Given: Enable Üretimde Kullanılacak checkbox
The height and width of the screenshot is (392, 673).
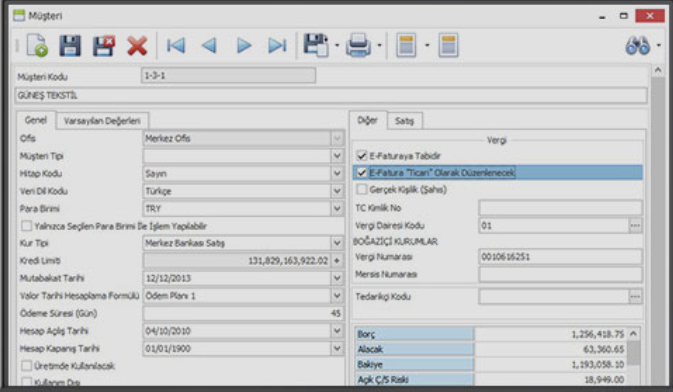Looking at the screenshot, I should point(26,366).
